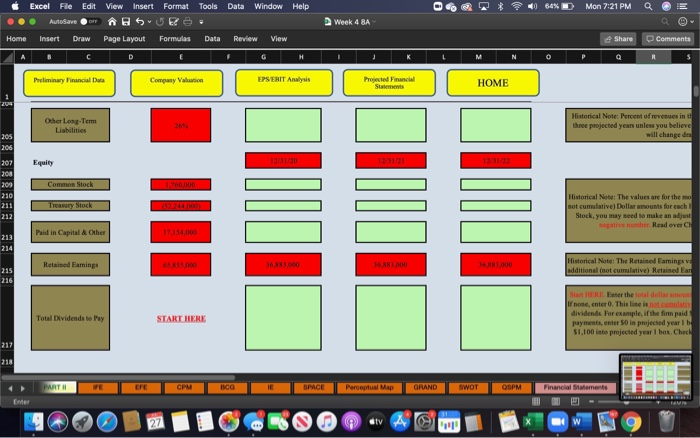
Task: Undo the last action
Action: 140,21
